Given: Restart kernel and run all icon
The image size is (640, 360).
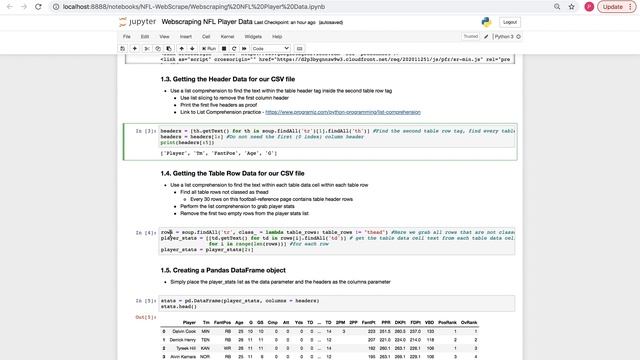Looking at the screenshot, I should click(244, 49).
